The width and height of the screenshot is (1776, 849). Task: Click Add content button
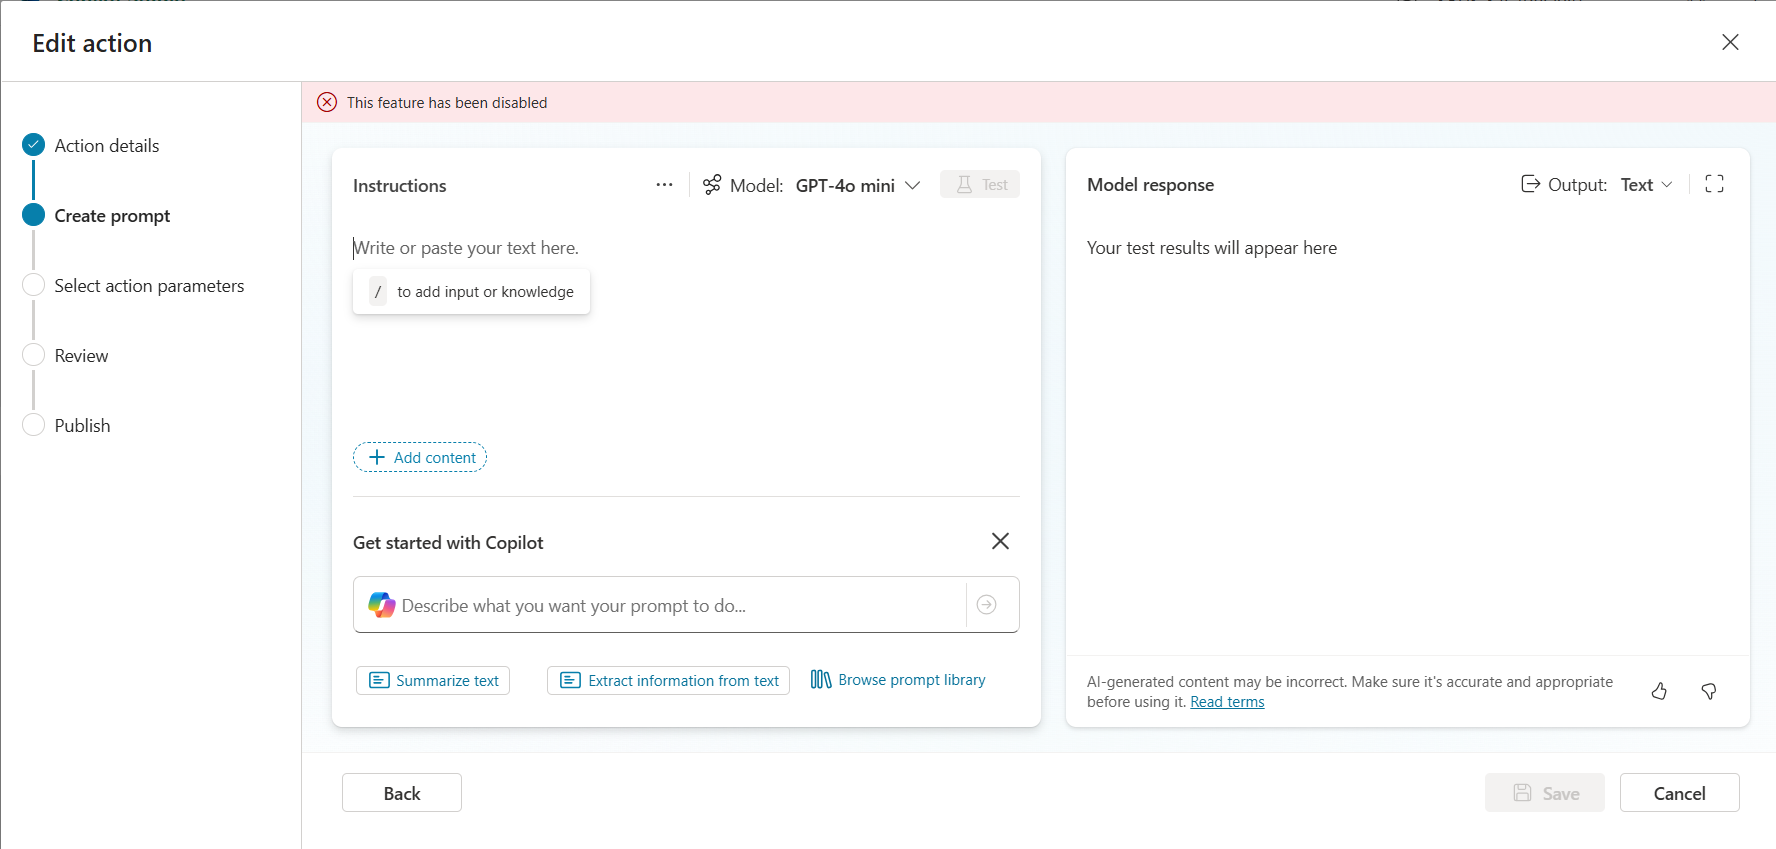tap(420, 457)
